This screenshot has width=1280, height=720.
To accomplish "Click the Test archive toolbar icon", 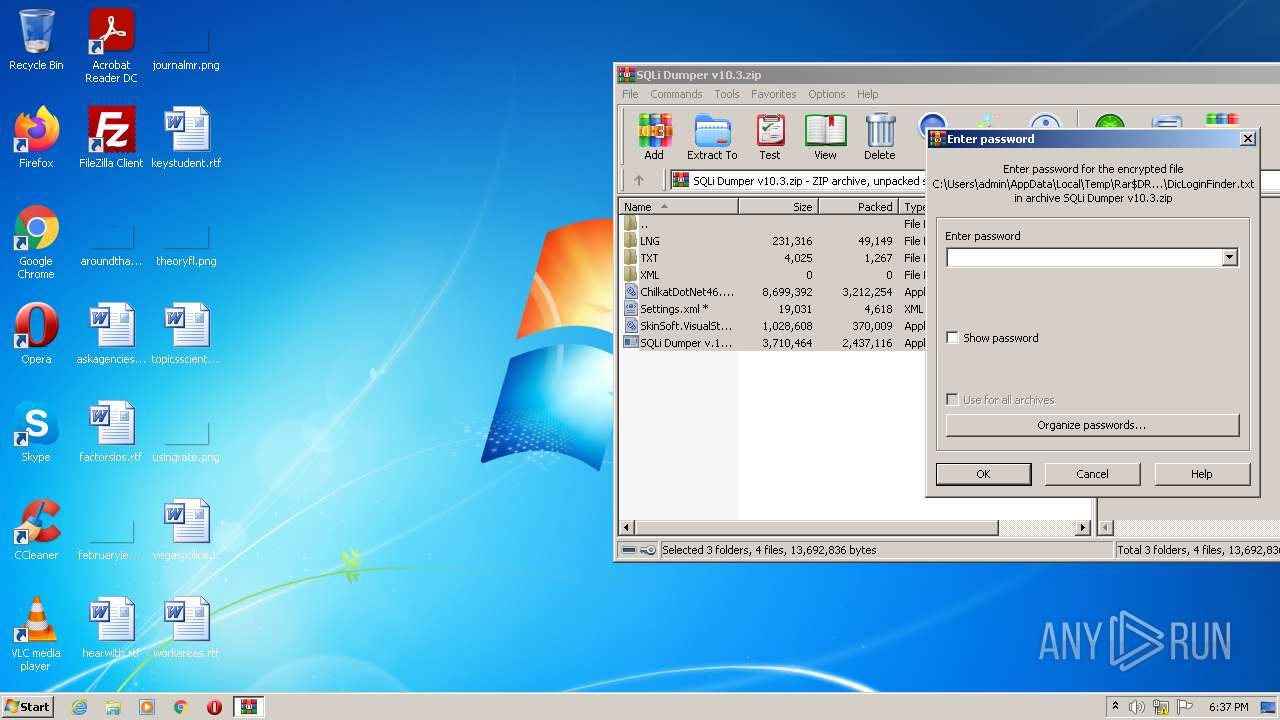I will pyautogui.click(x=769, y=137).
